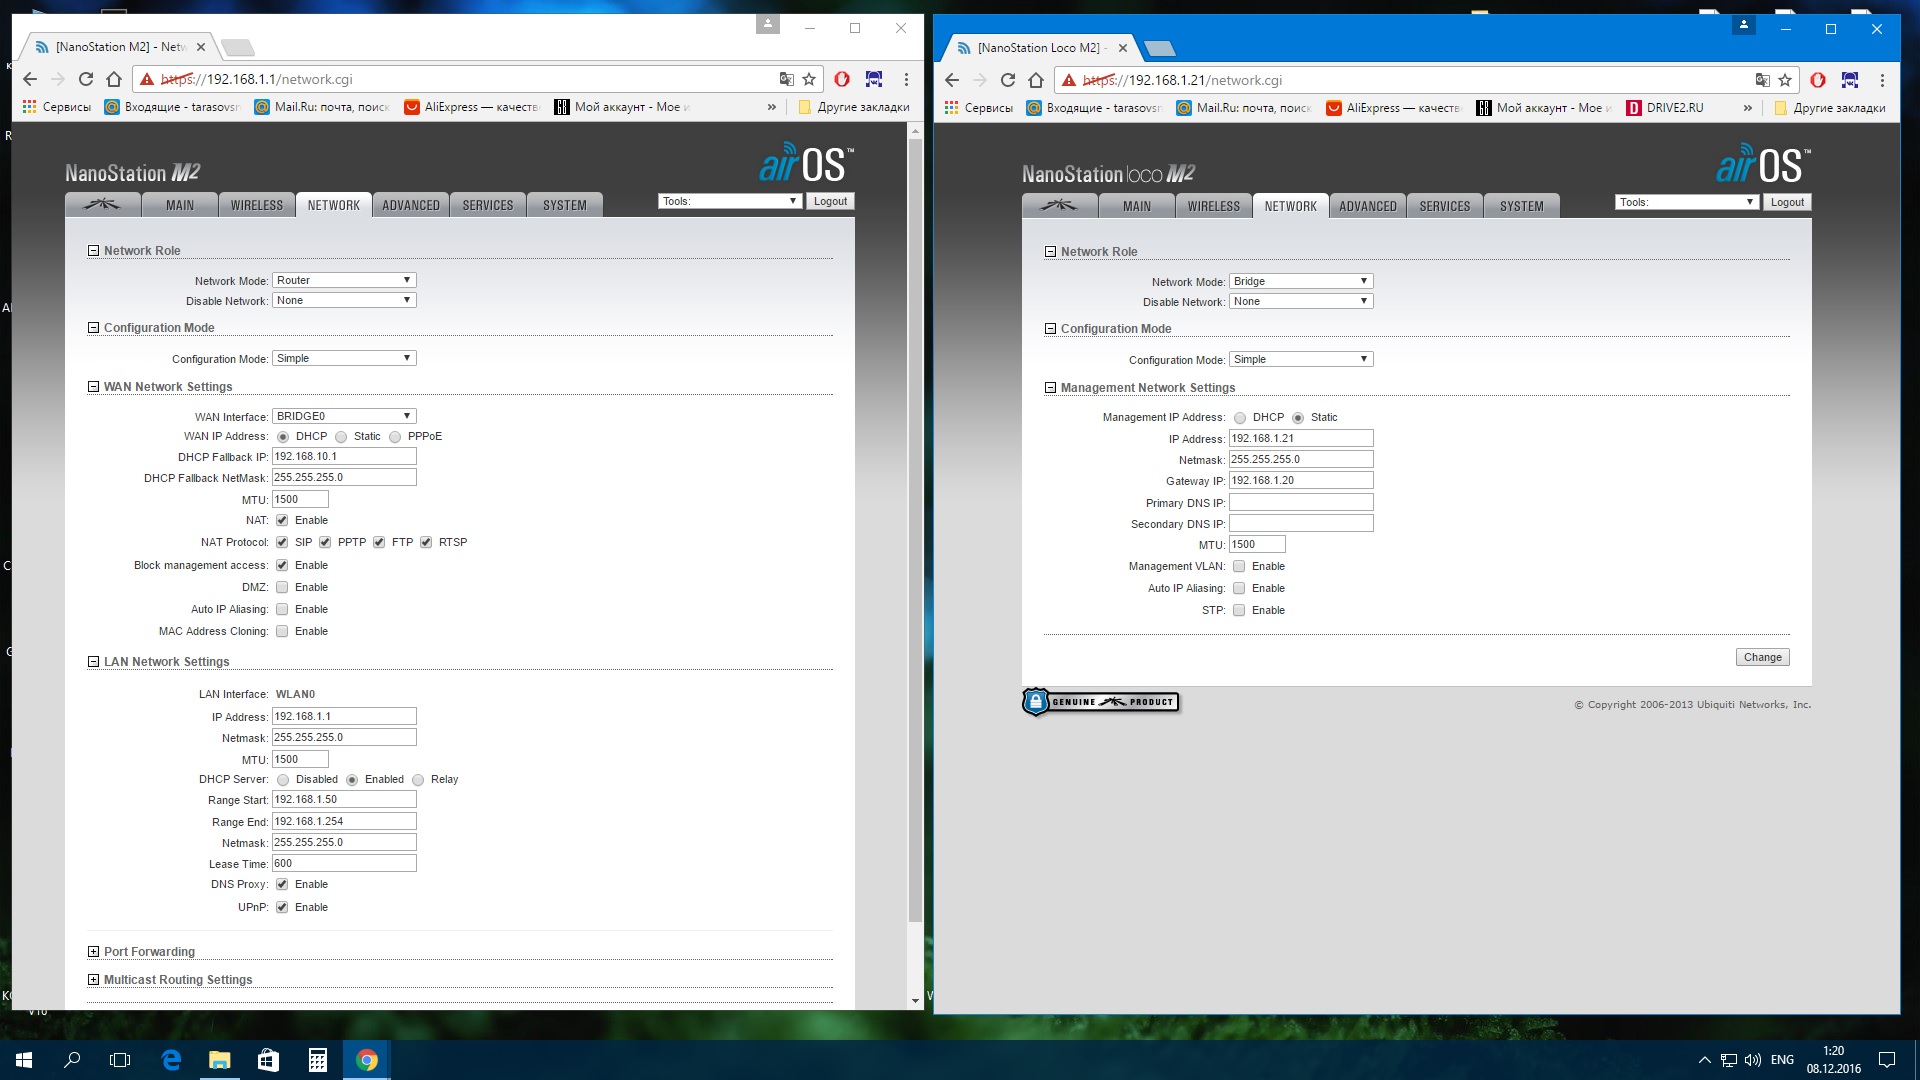Open Network Mode dropdown set to Router
Viewport: 1920px width, 1080px height.
[344, 280]
